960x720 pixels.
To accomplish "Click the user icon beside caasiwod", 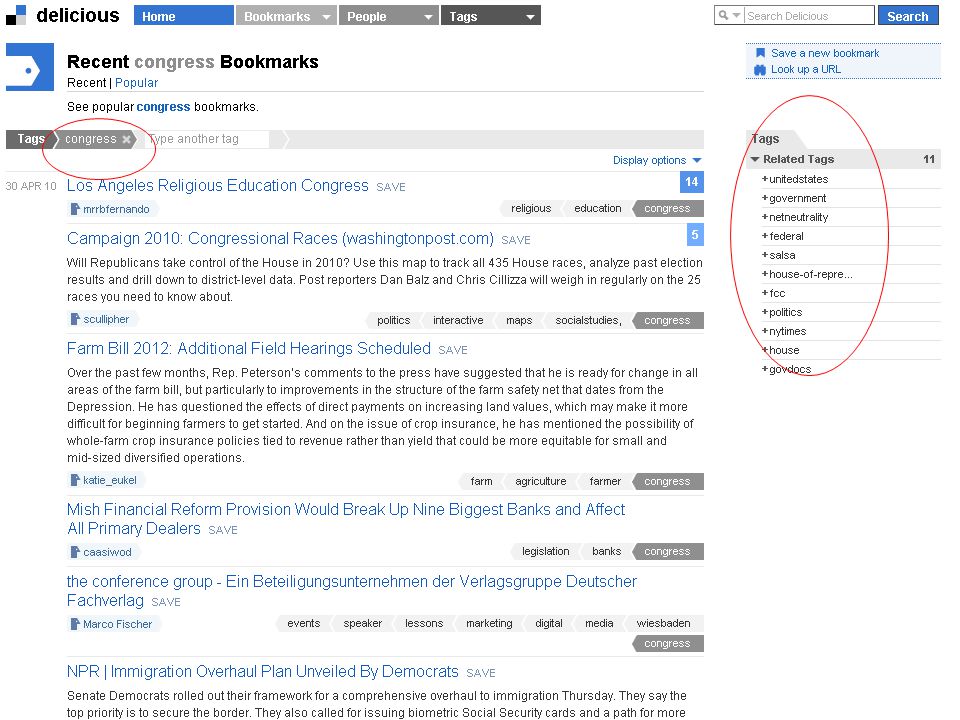I will (75, 552).
